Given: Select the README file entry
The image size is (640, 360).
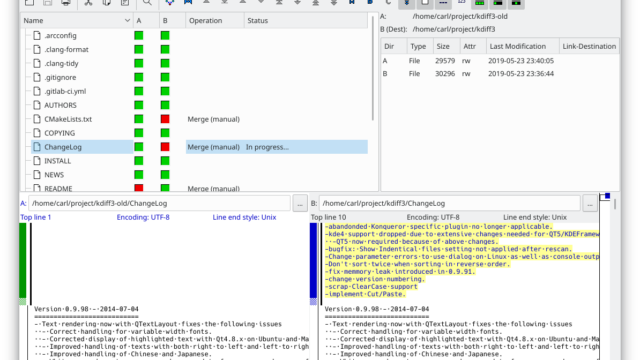Looking at the screenshot, I should [x=58, y=188].
